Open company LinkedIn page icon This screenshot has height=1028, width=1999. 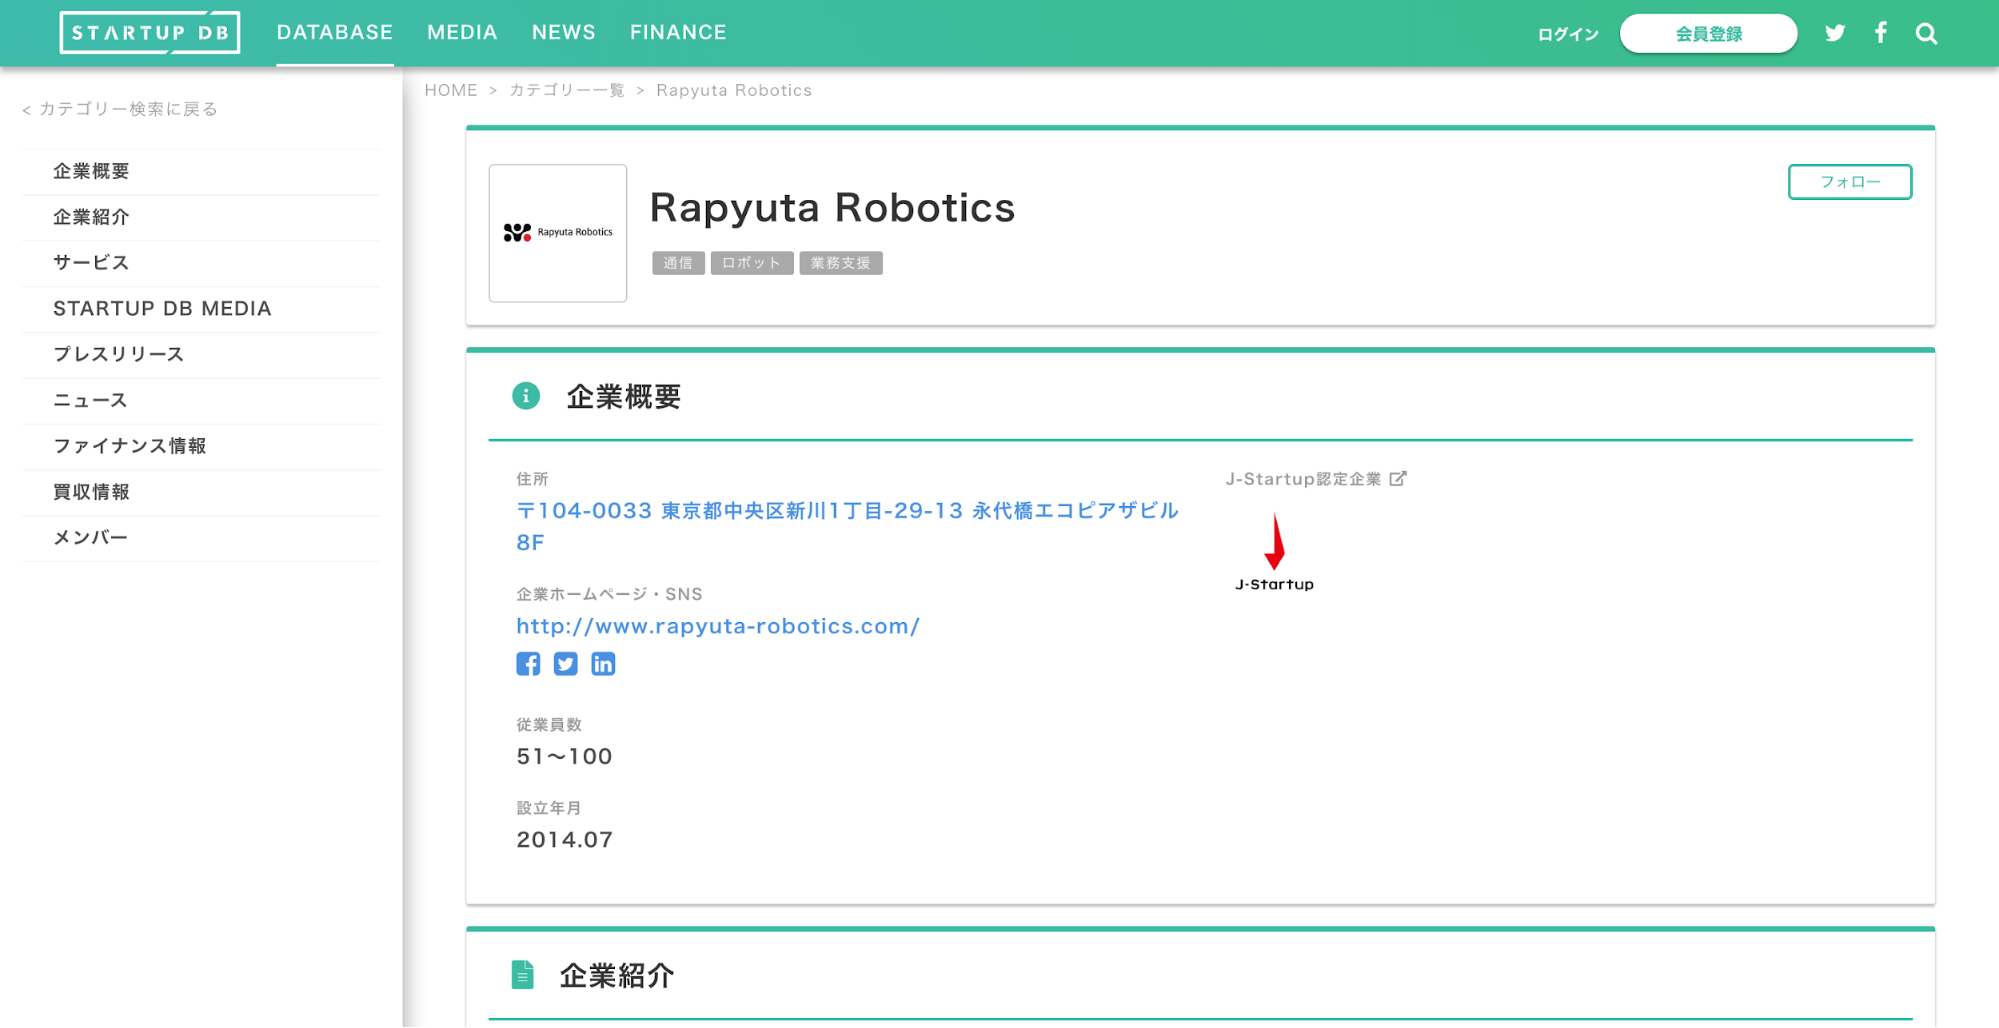[603, 664]
